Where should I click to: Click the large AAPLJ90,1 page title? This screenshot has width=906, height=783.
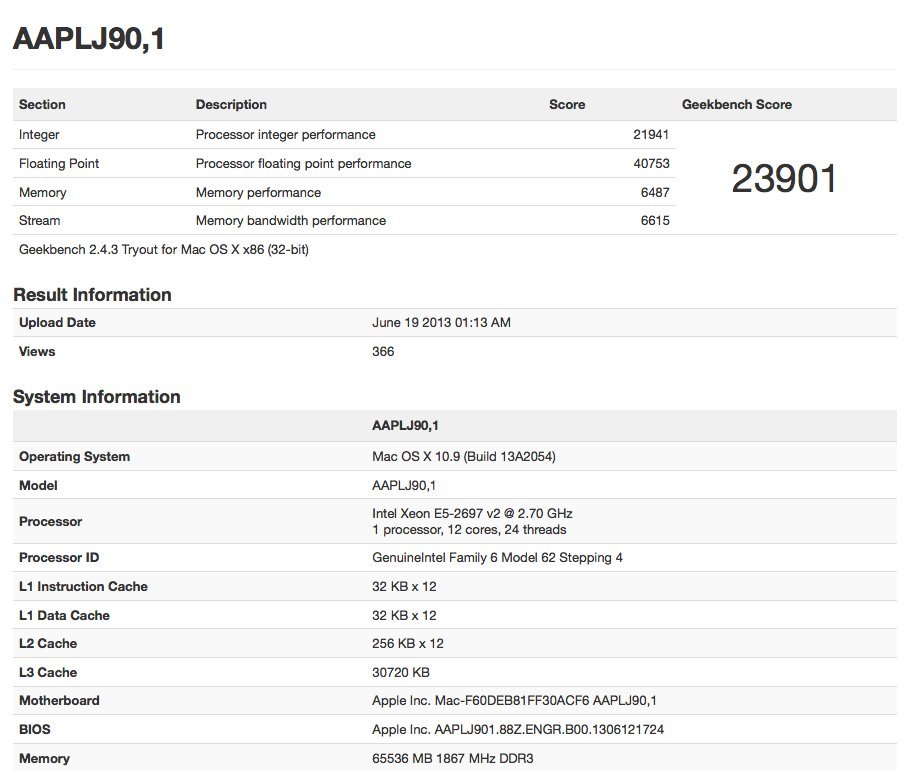[x=88, y=39]
